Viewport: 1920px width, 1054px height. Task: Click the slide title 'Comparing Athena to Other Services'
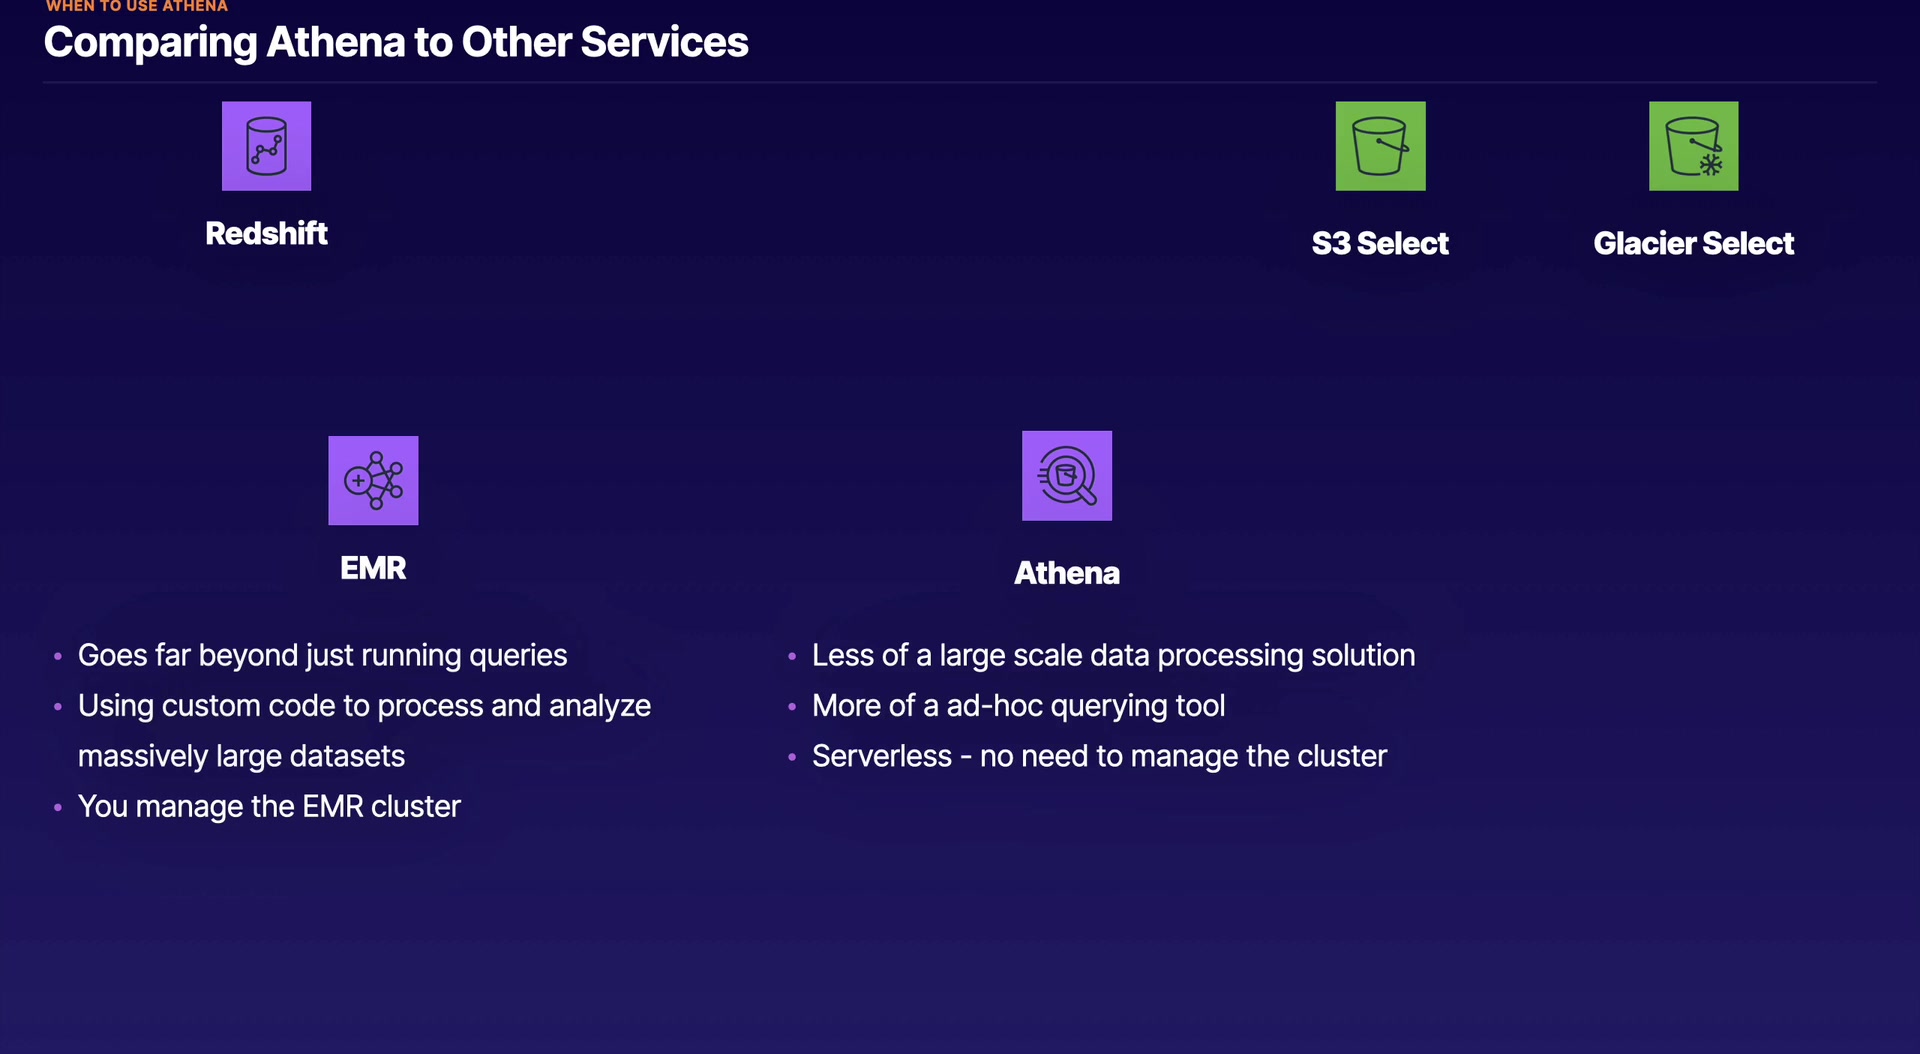pyautogui.click(x=396, y=42)
